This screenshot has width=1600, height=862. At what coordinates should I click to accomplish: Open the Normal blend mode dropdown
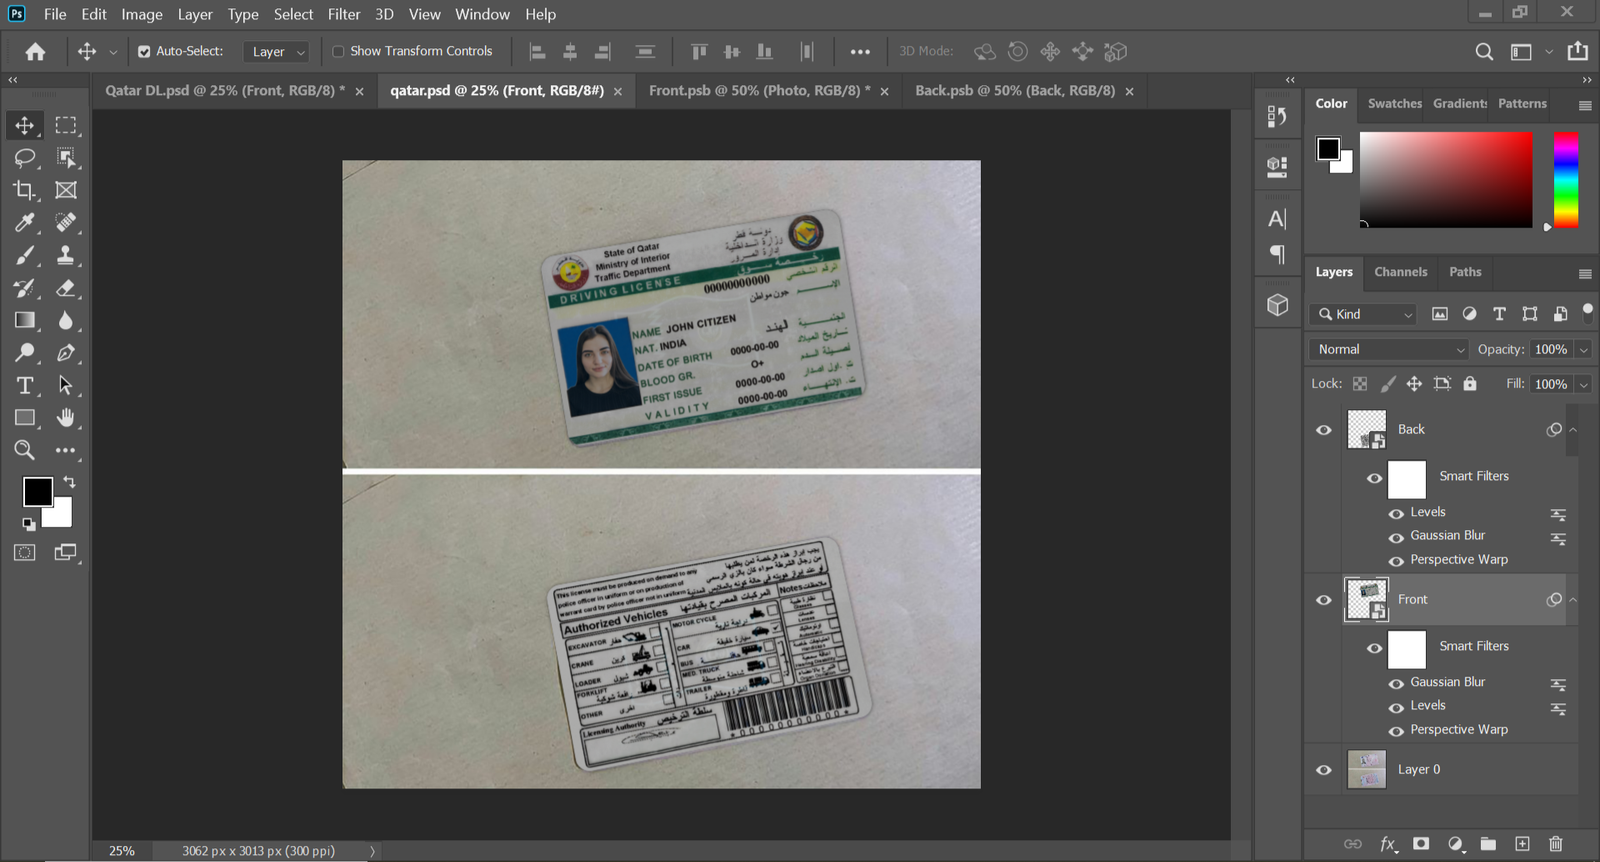(x=1388, y=349)
